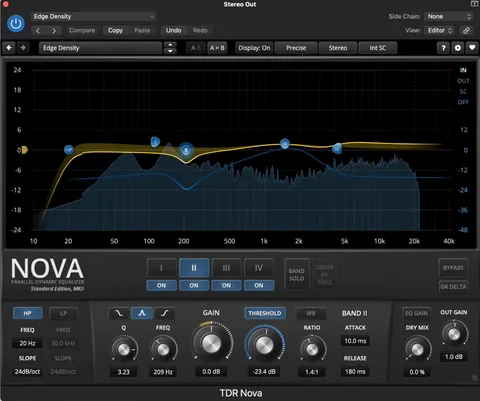Show the IN analyzer option
The height and width of the screenshot is (401, 480).
point(463,70)
